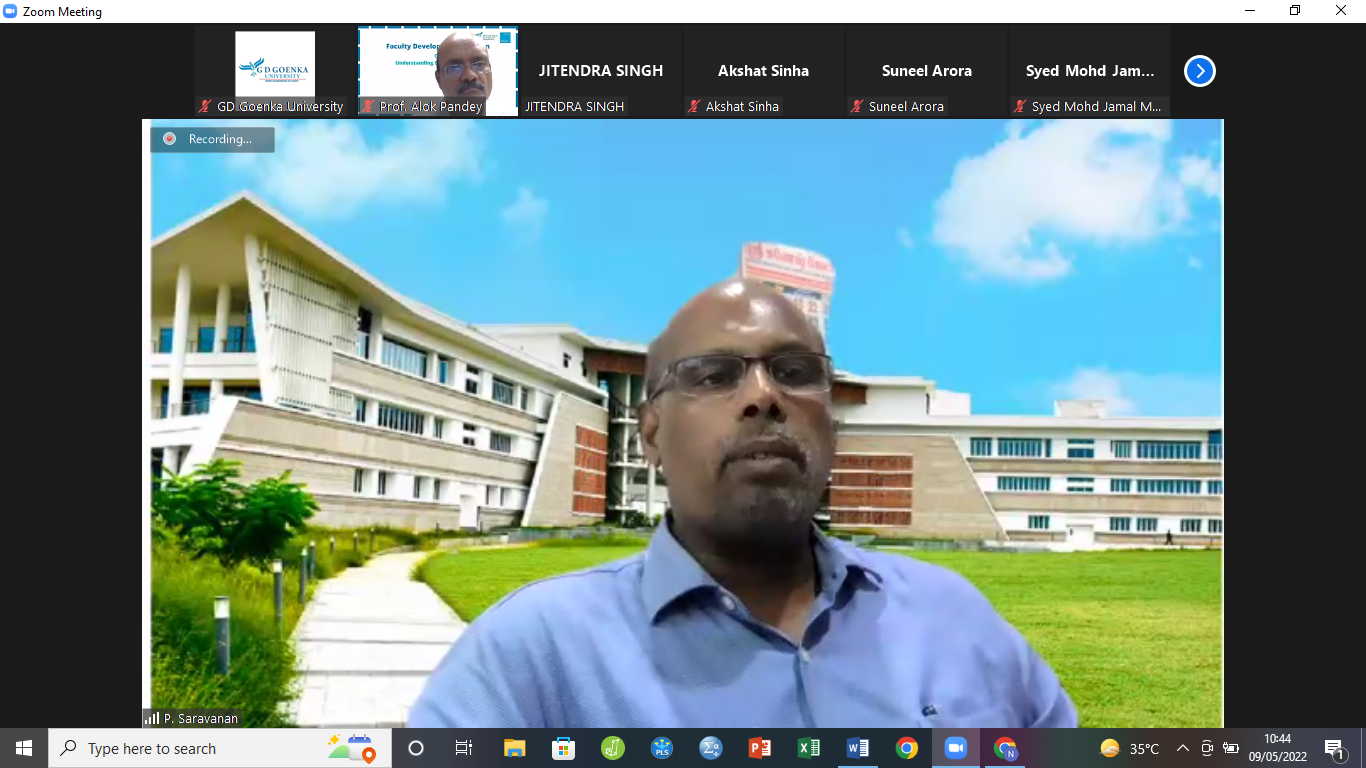Viewport: 1366px width, 768px height.
Task: Click the P. Saravanan signal strength icon
Action: click(152, 718)
